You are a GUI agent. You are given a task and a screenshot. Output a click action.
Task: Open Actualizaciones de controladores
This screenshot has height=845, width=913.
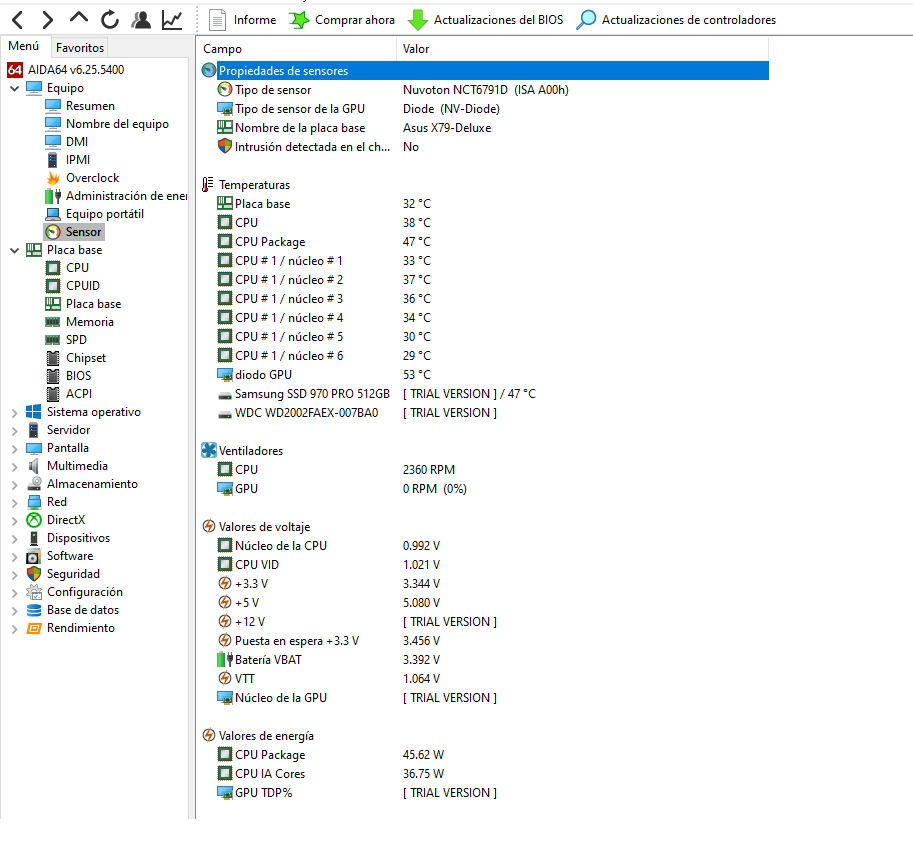[x=676, y=20]
